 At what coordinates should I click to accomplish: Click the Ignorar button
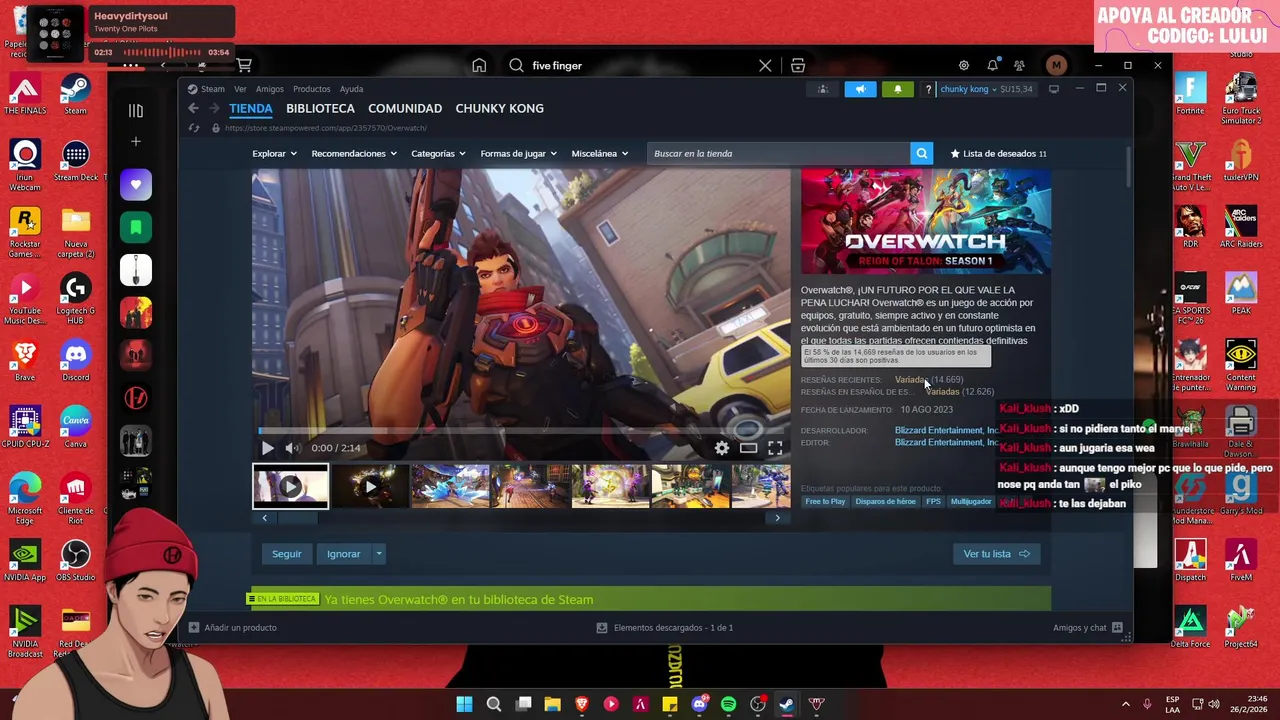coord(344,553)
